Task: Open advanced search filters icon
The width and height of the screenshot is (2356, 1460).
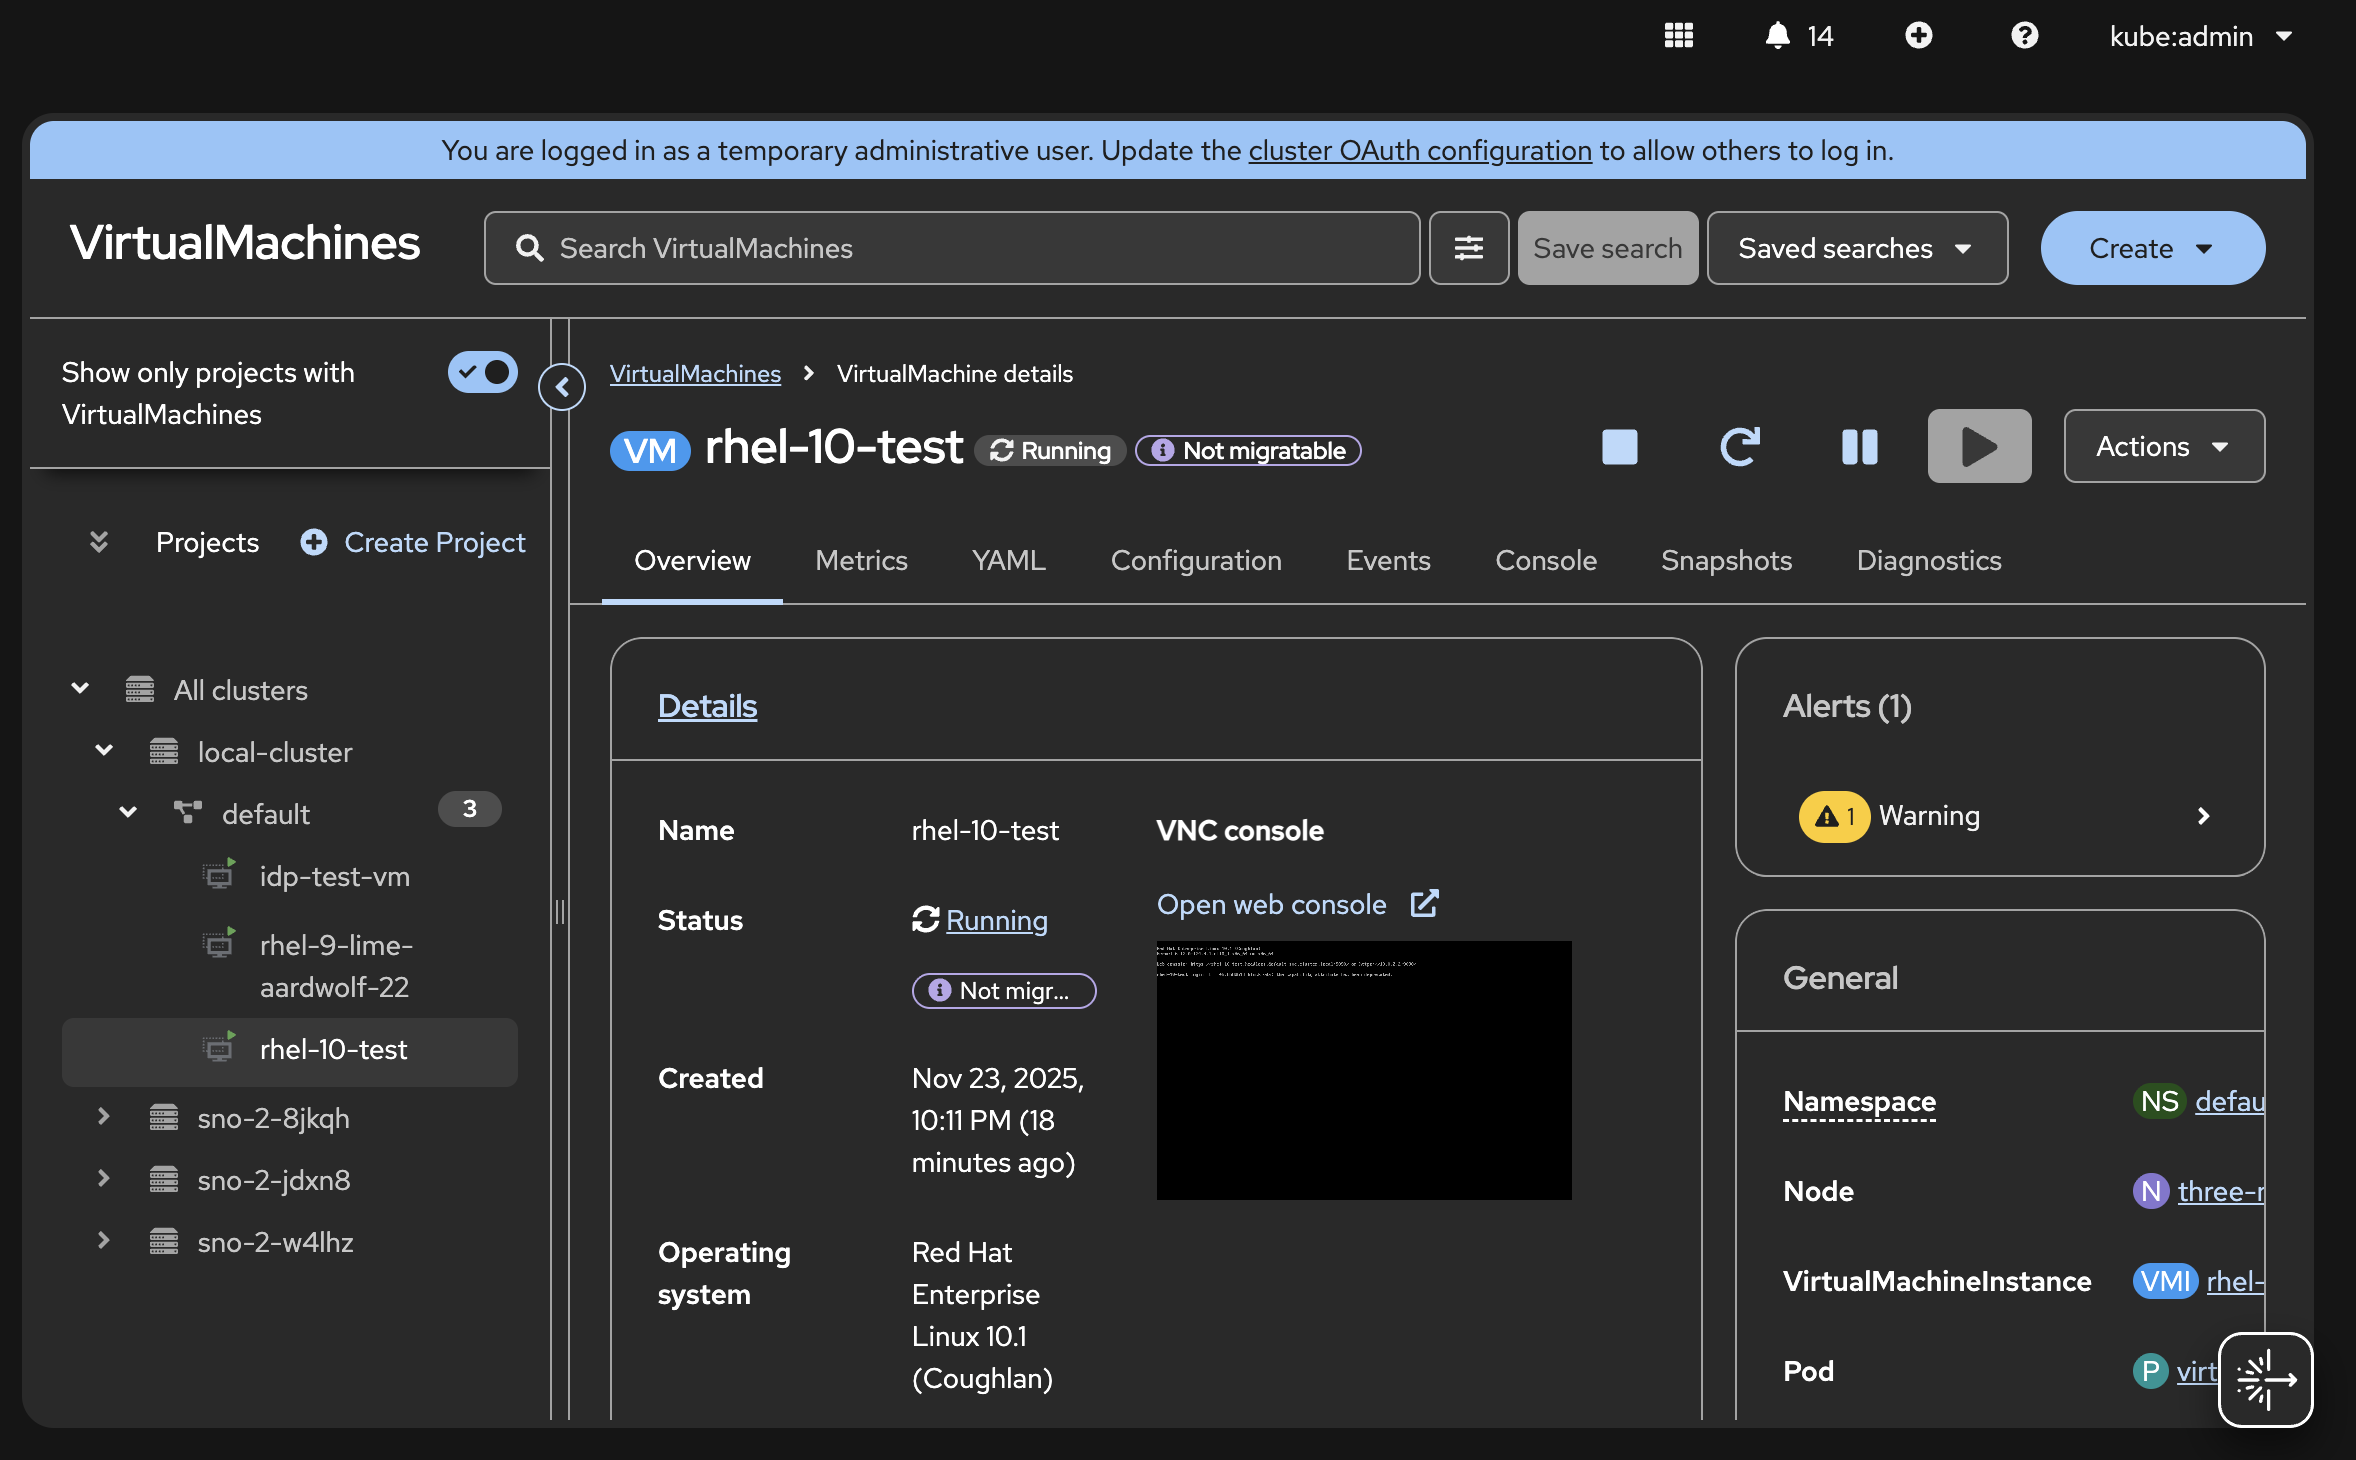Action: (x=1468, y=248)
